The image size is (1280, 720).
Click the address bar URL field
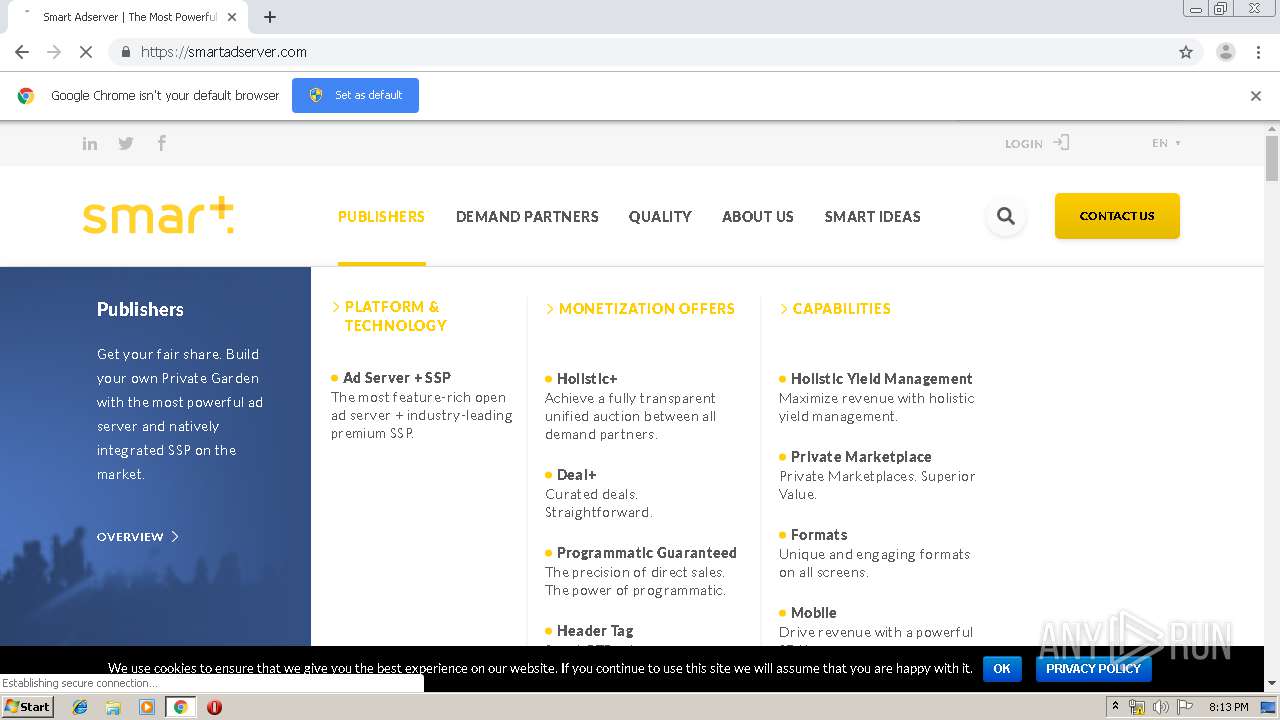(640, 52)
